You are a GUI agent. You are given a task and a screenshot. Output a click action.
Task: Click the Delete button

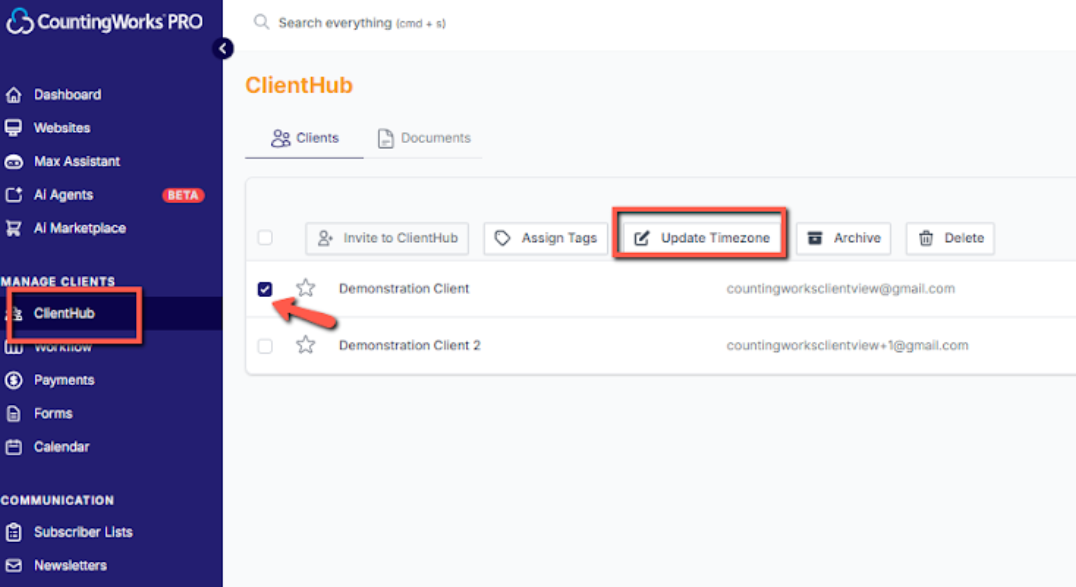[x=950, y=238]
